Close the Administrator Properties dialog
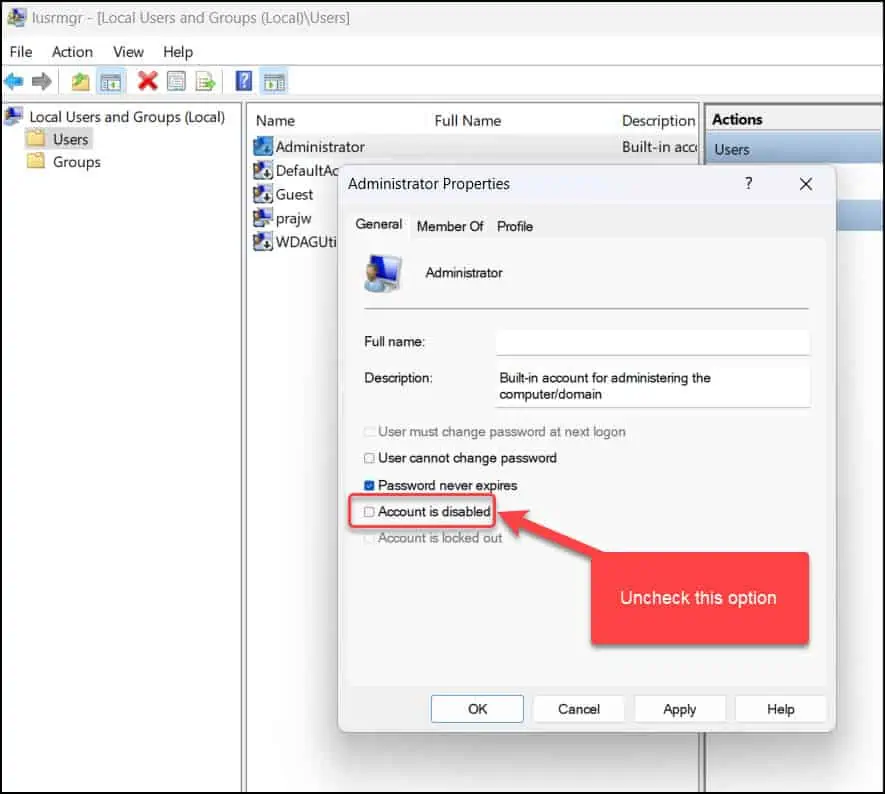The height and width of the screenshot is (794, 885). (806, 184)
